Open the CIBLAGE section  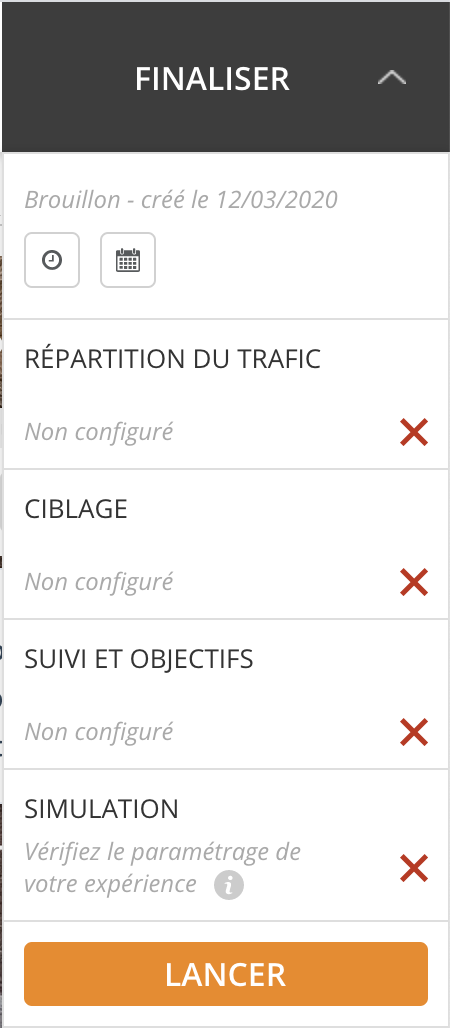pyautogui.click(x=226, y=544)
